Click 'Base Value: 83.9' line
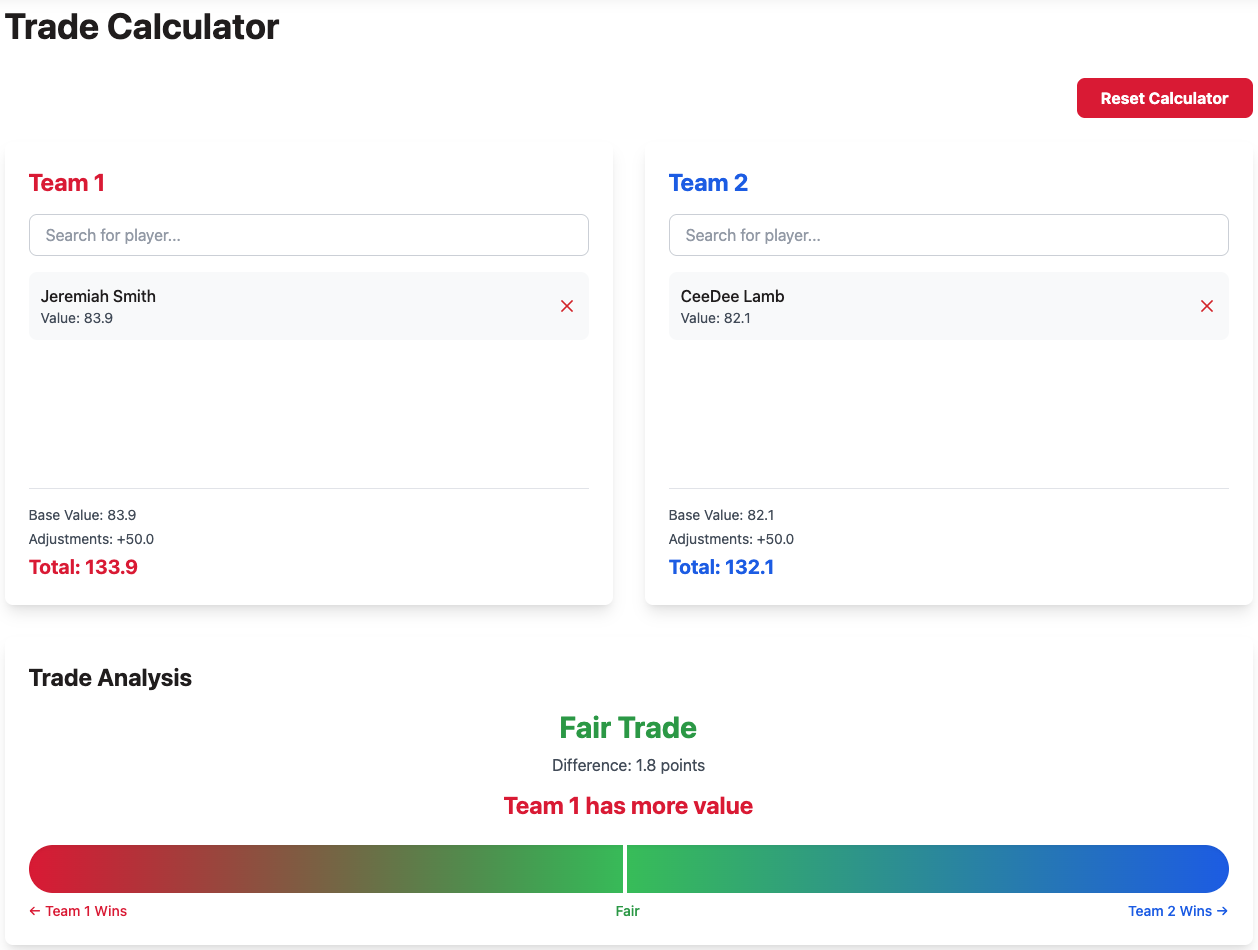The image size is (1258, 950). pos(83,515)
